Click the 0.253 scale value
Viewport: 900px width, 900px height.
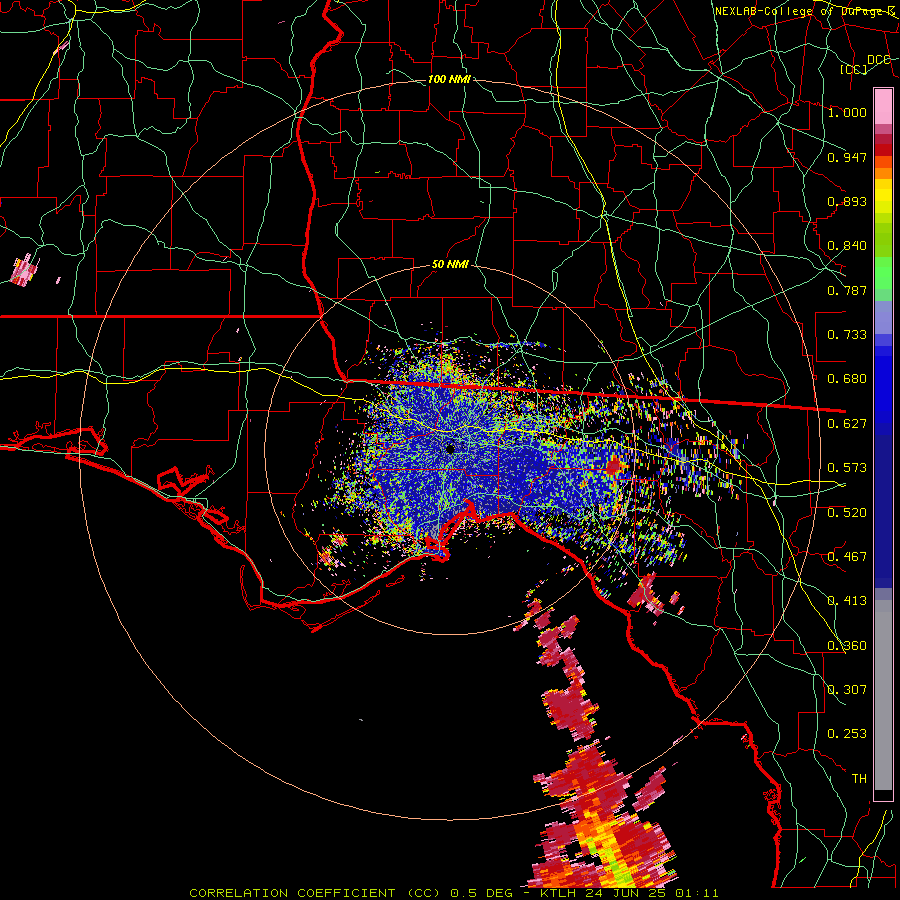pyautogui.click(x=847, y=734)
